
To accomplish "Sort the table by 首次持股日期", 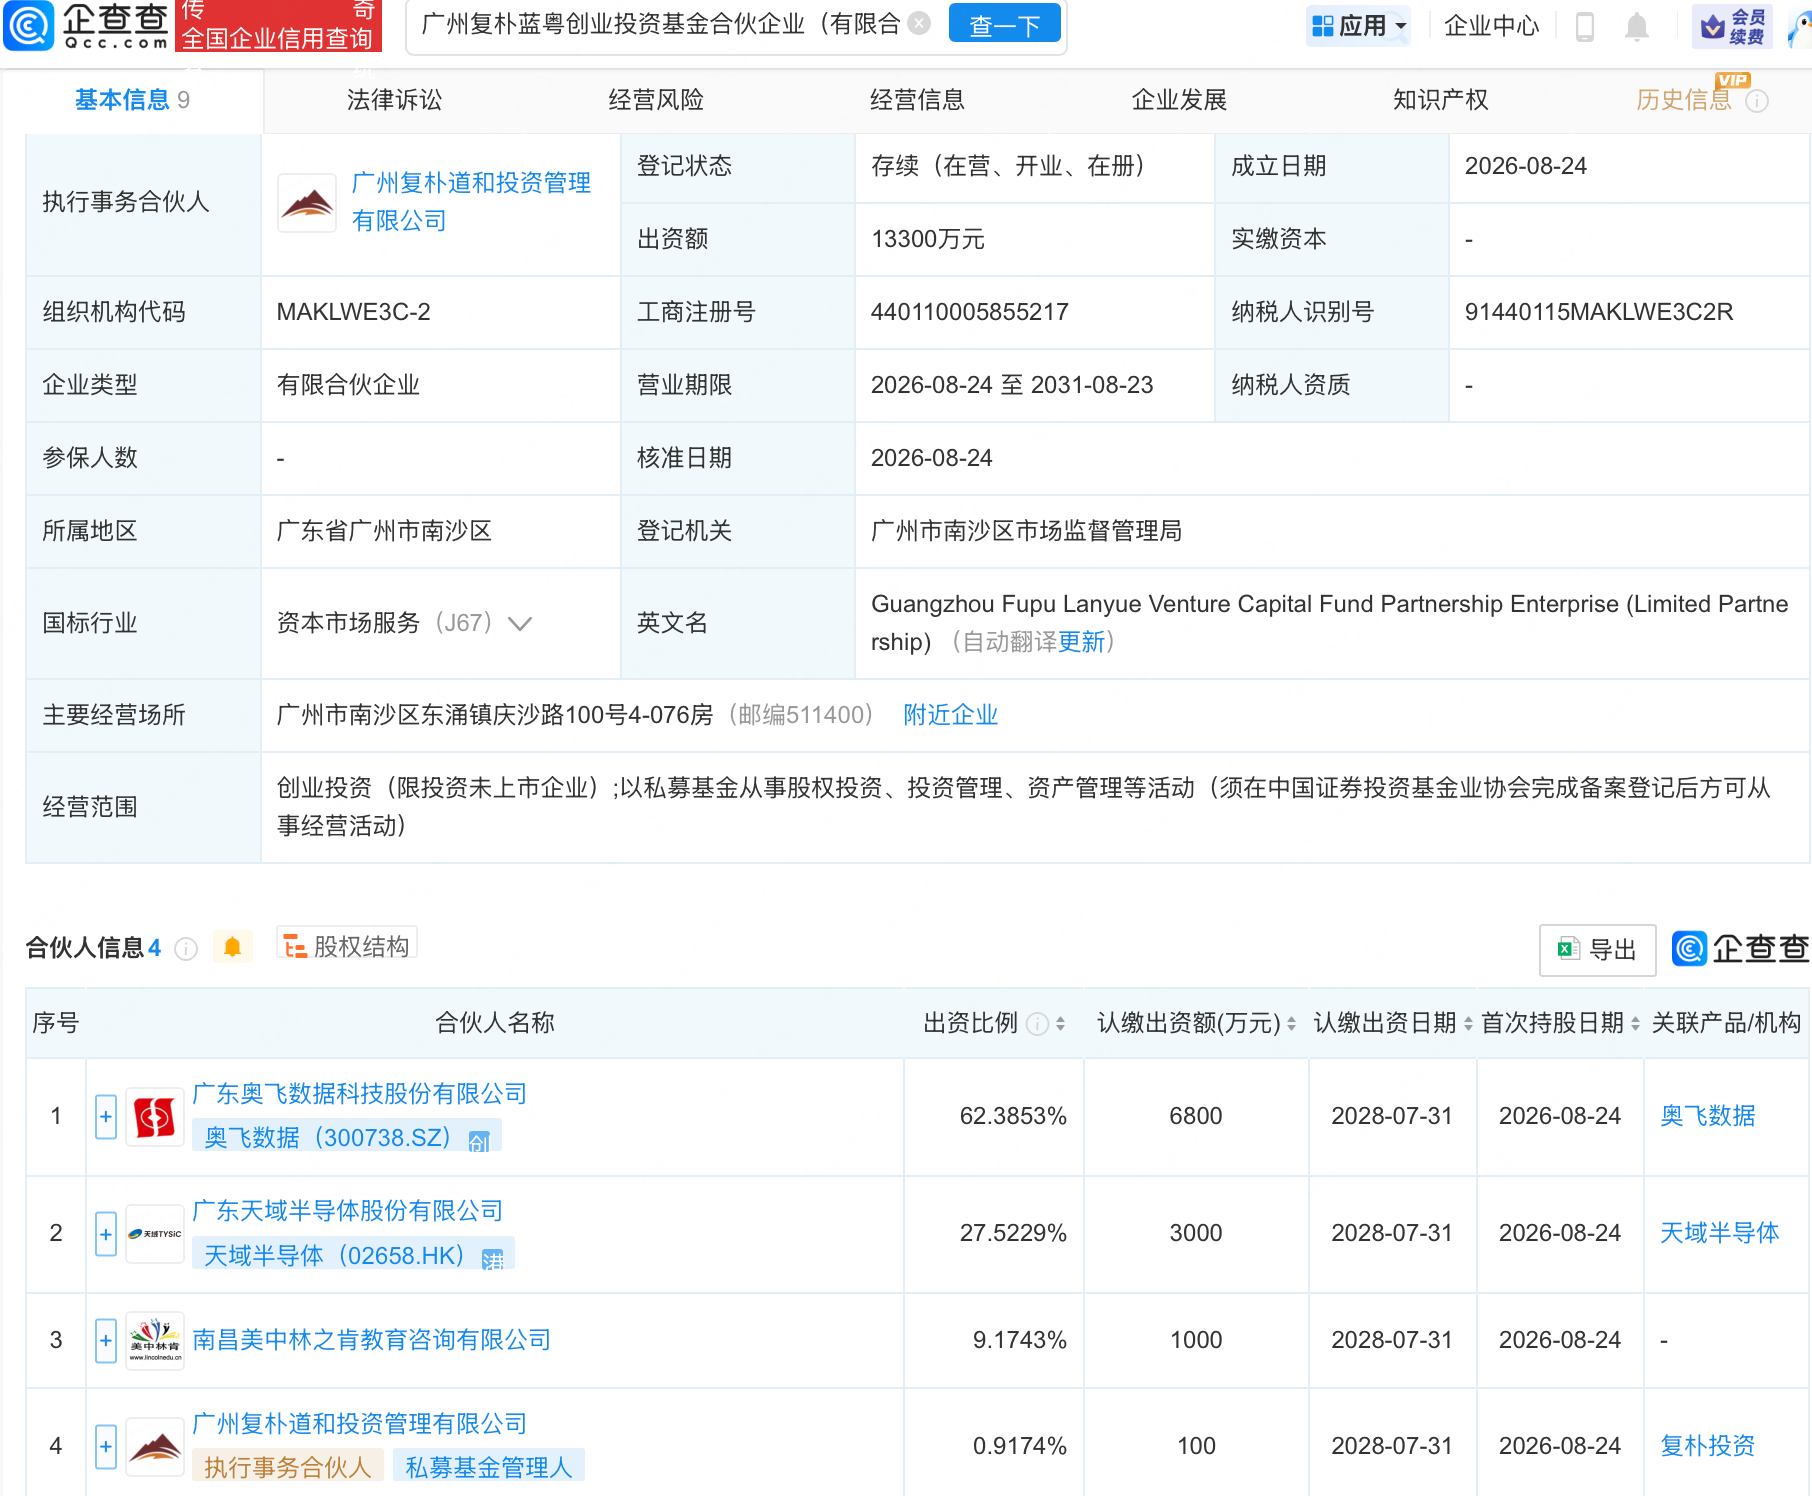I will tap(1635, 1023).
